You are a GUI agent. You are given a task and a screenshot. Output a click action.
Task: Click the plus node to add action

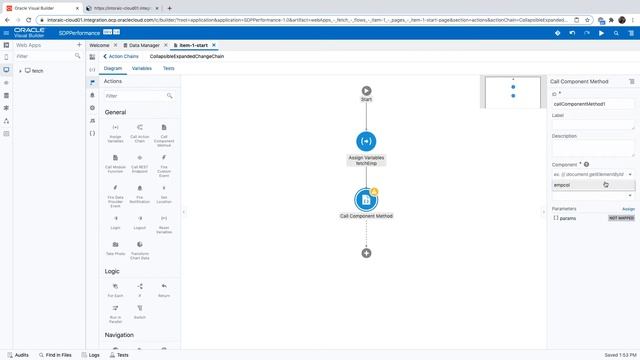pyautogui.click(x=366, y=253)
